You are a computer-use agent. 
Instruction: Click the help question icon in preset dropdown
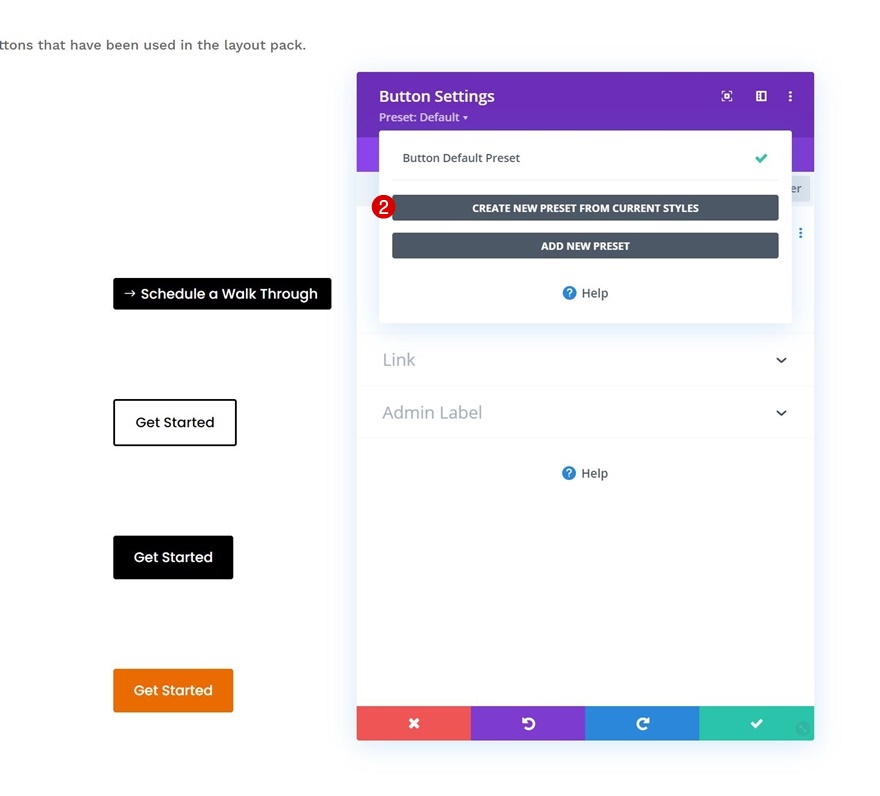point(569,293)
